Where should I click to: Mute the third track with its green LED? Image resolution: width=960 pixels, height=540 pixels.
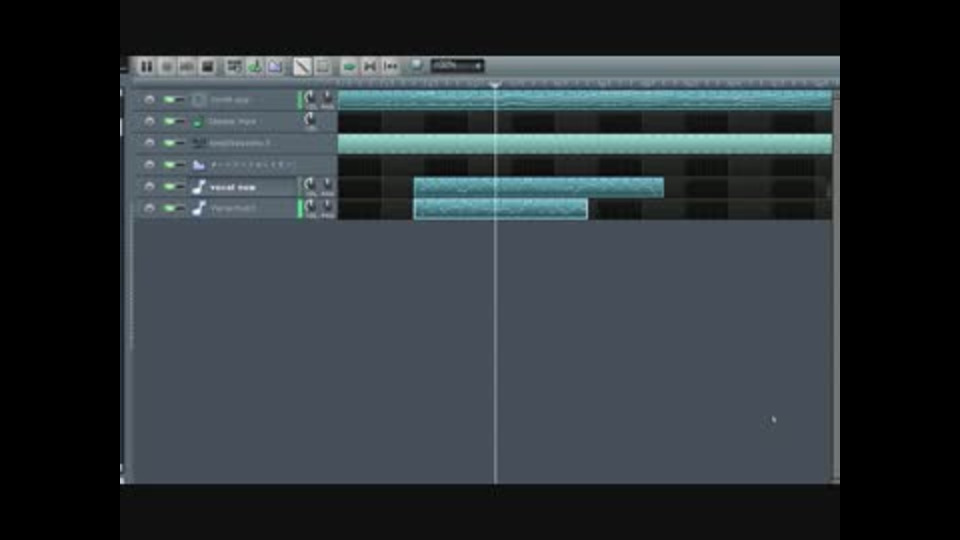pos(169,143)
